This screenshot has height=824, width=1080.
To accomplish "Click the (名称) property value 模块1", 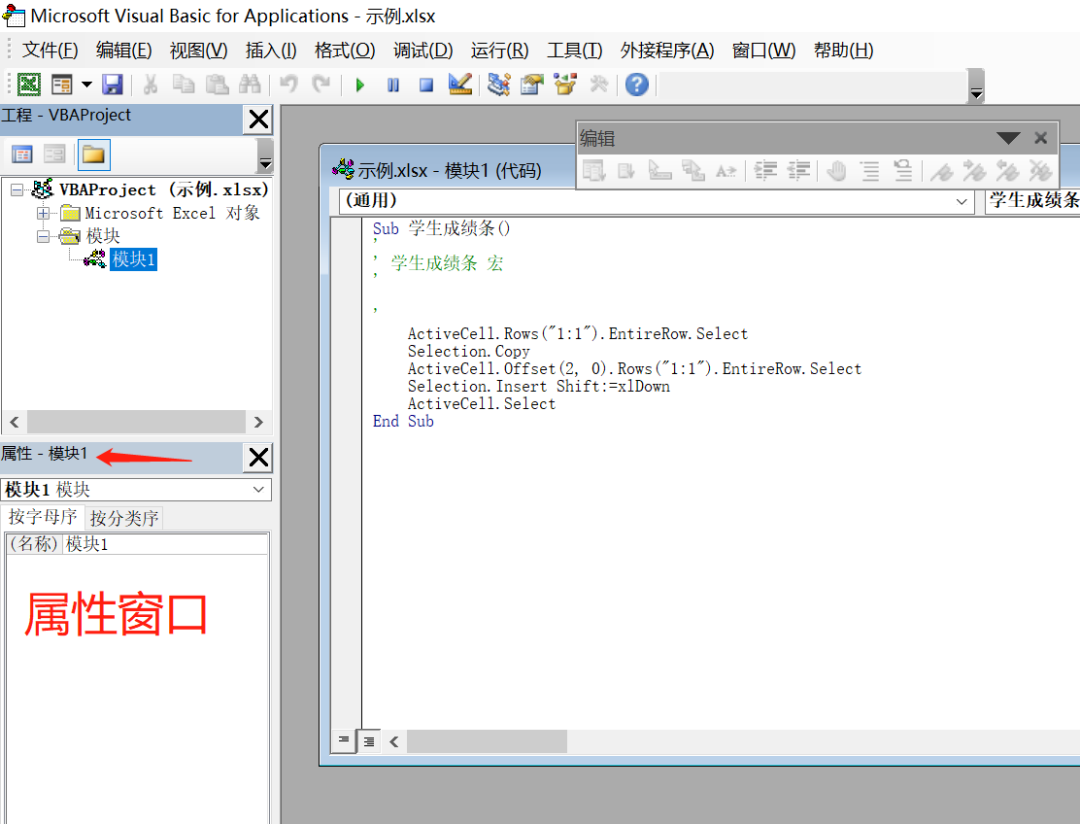I will (x=165, y=544).
